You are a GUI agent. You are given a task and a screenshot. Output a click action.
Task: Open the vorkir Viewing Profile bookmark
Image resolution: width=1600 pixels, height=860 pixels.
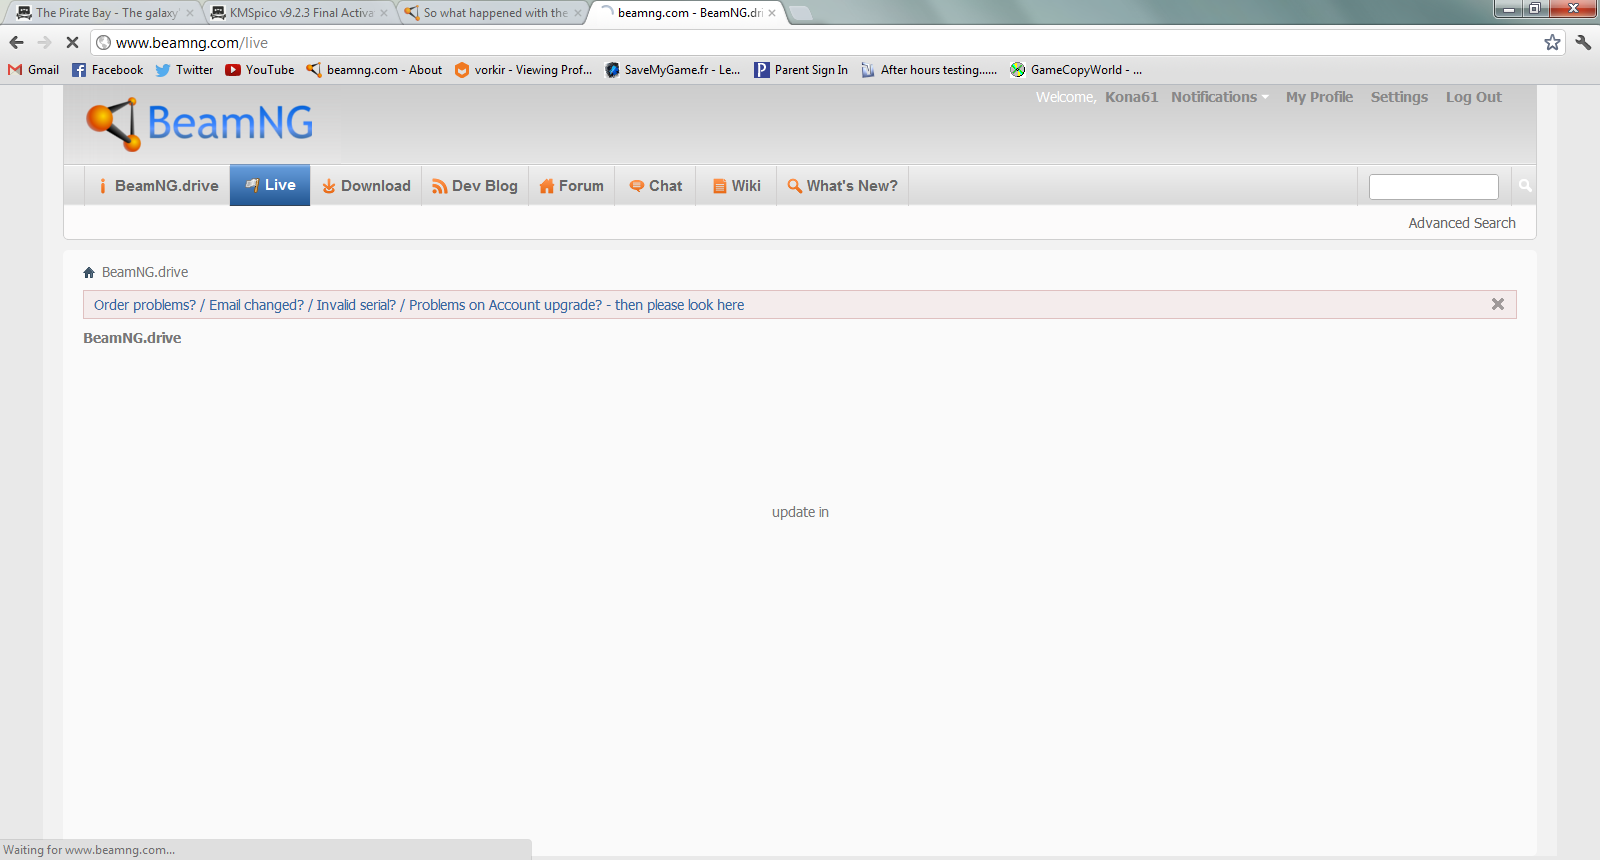523,70
